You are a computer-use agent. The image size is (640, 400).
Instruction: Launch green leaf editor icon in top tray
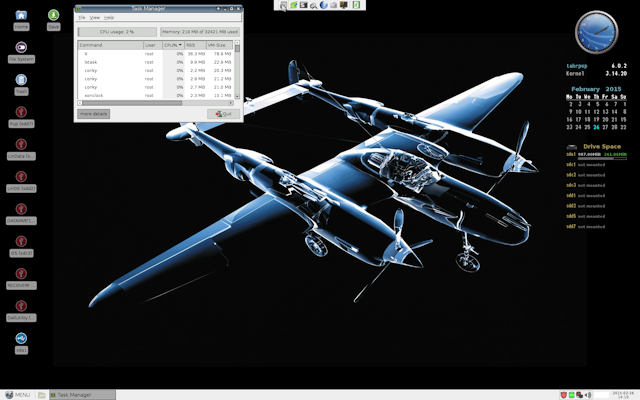click(x=293, y=5)
